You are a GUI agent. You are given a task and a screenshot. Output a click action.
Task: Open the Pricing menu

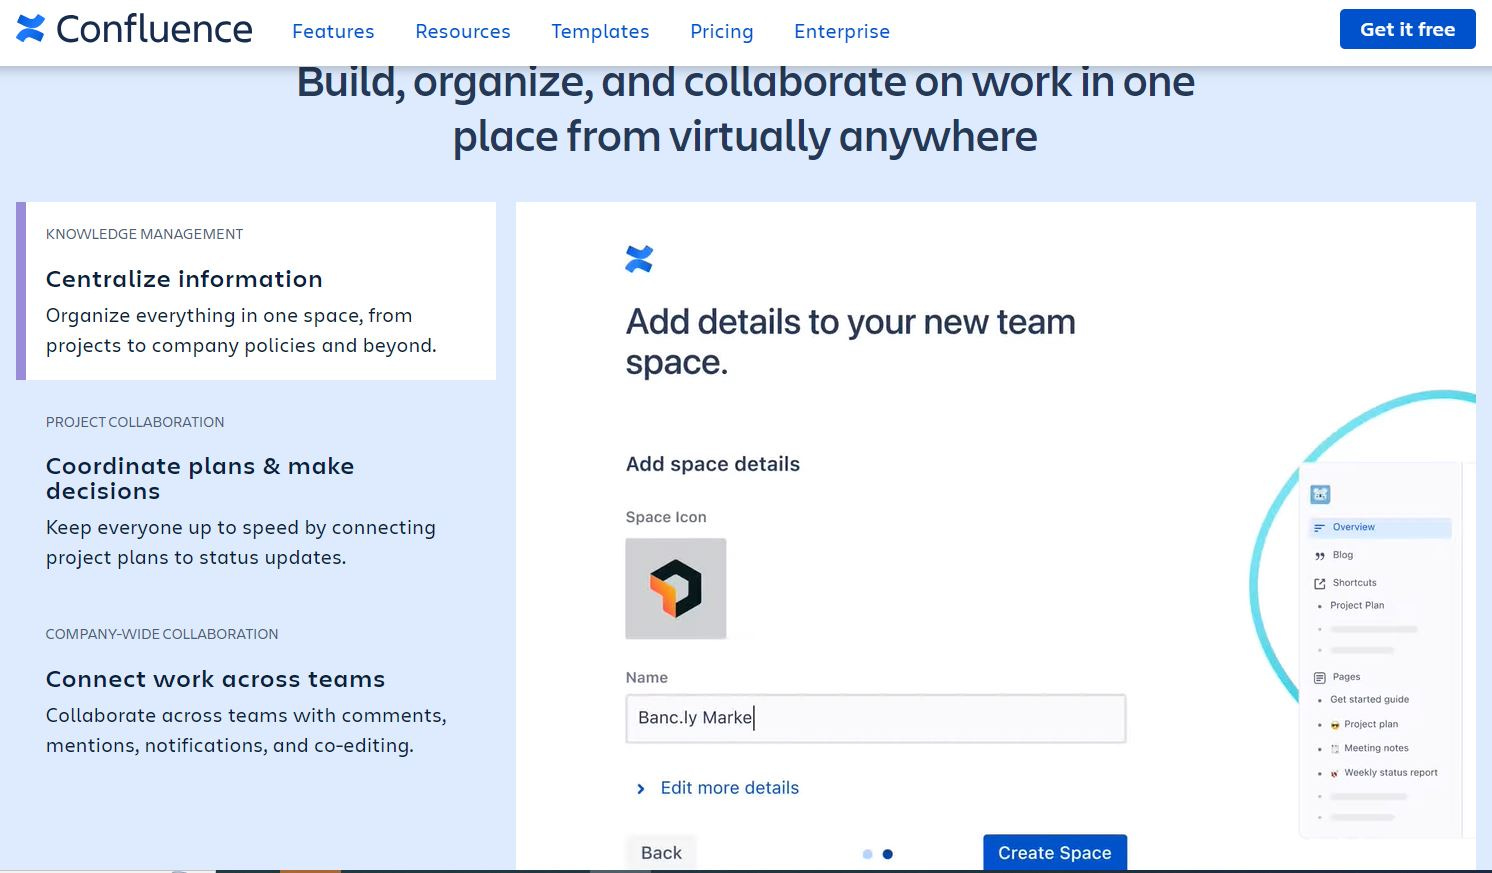(721, 31)
